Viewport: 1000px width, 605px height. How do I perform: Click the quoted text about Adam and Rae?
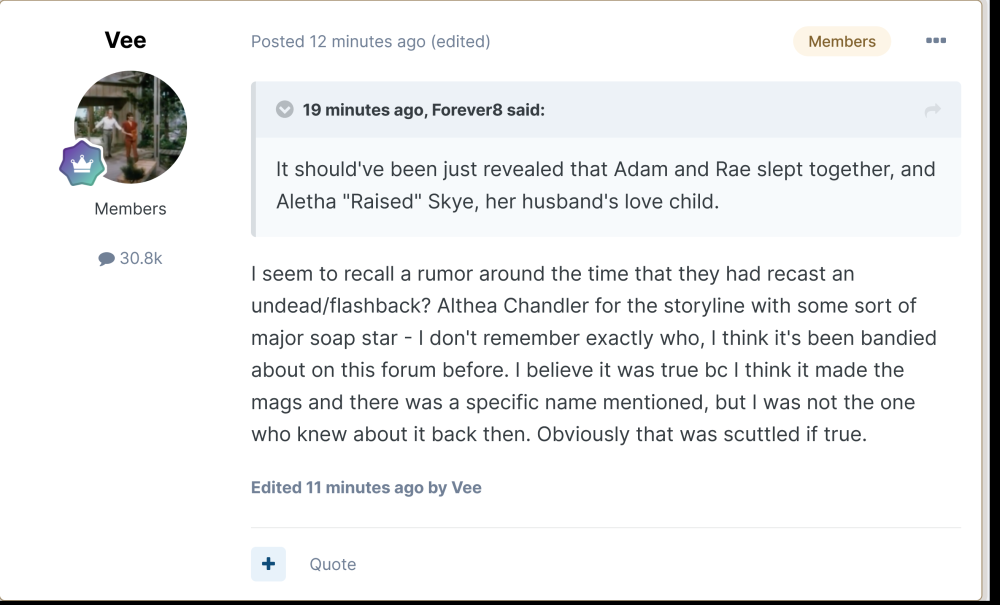click(605, 184)
